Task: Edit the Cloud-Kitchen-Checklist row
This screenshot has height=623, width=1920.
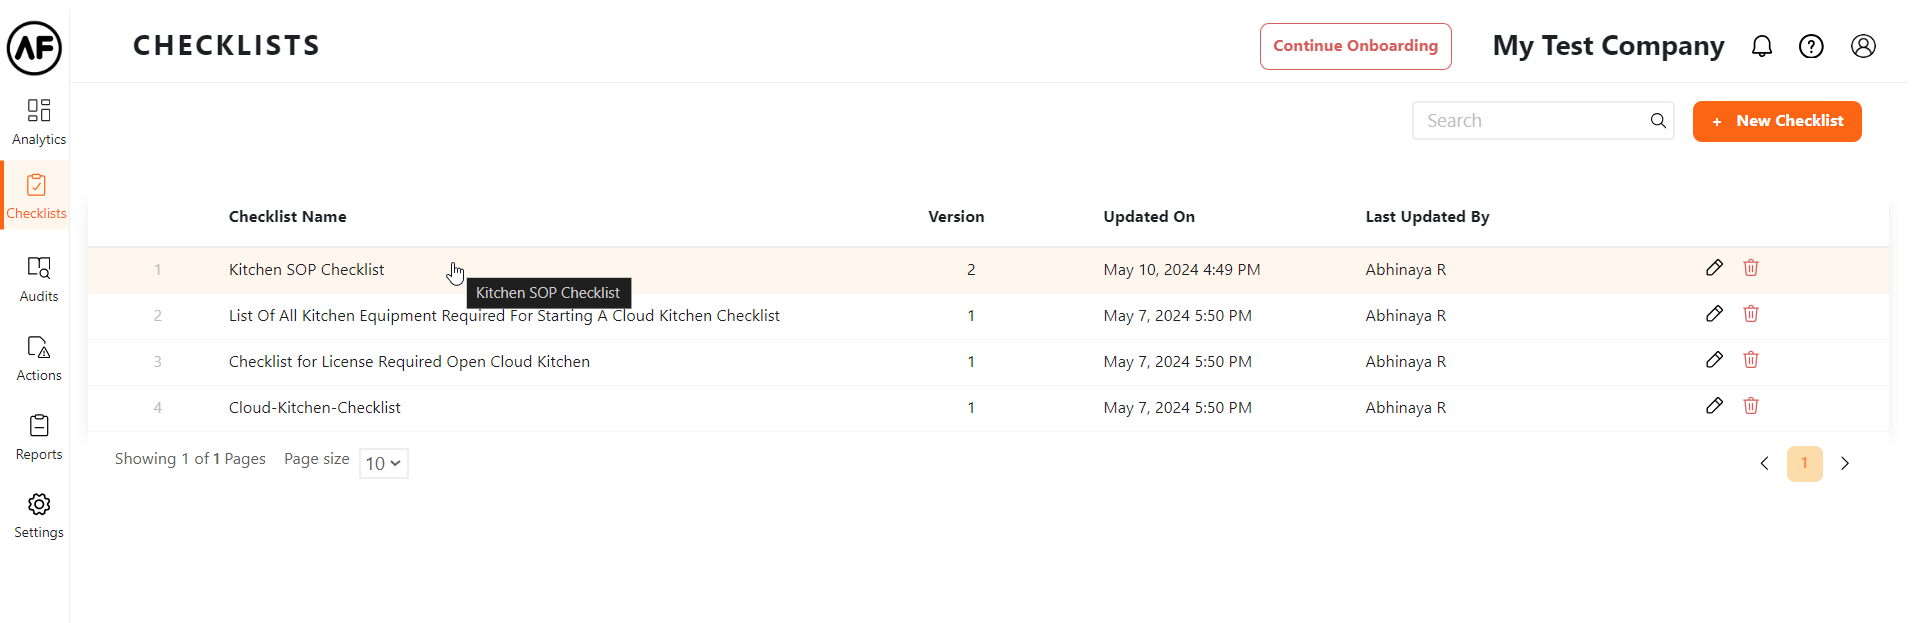Action: click(1714, 406)
